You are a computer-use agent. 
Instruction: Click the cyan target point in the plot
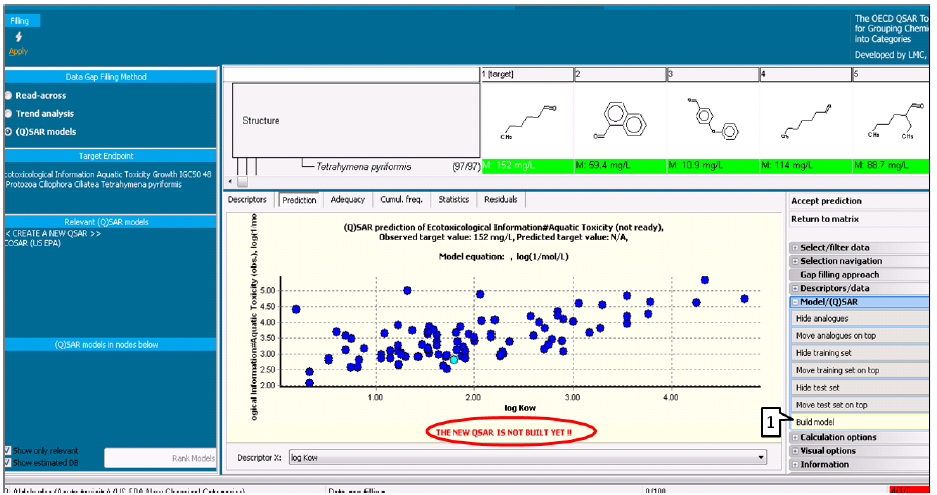[454, 360]
